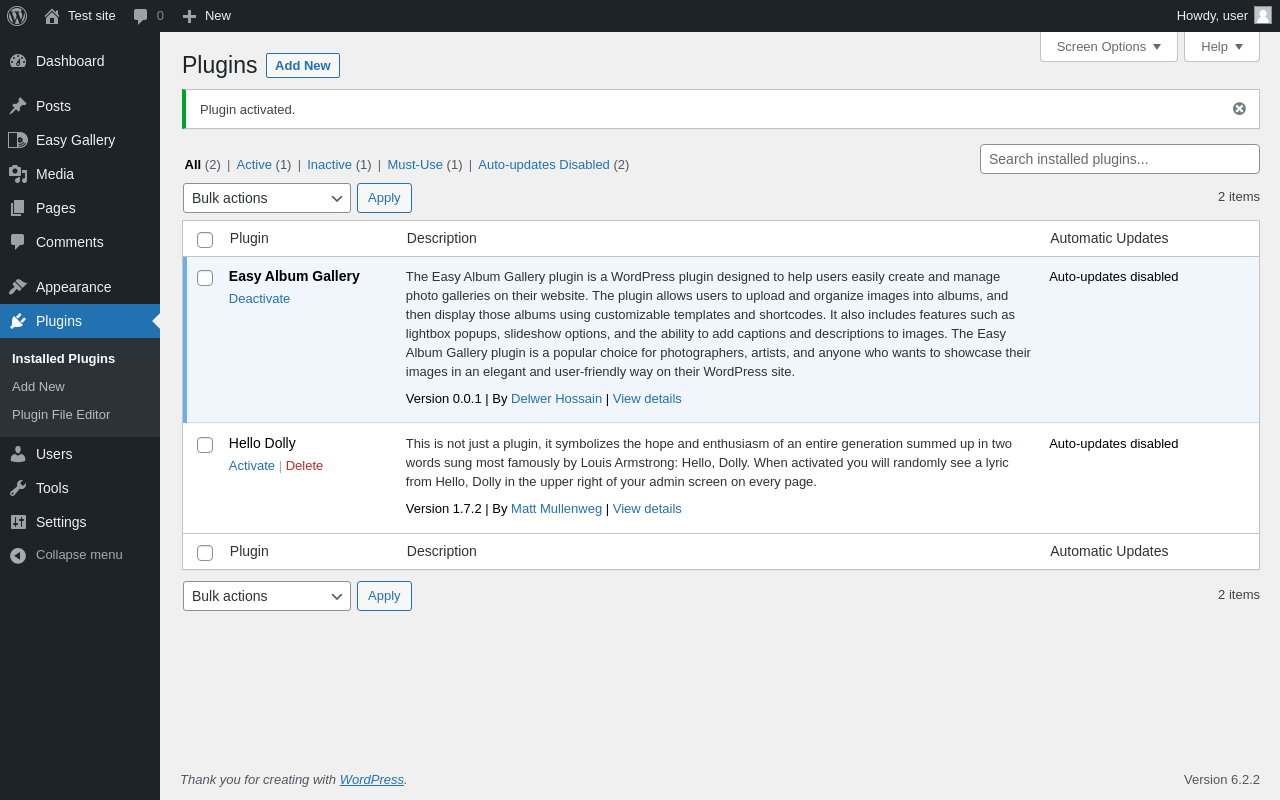Click Collapse menu label
The image size is (1280, 800).
pos(79,555)
